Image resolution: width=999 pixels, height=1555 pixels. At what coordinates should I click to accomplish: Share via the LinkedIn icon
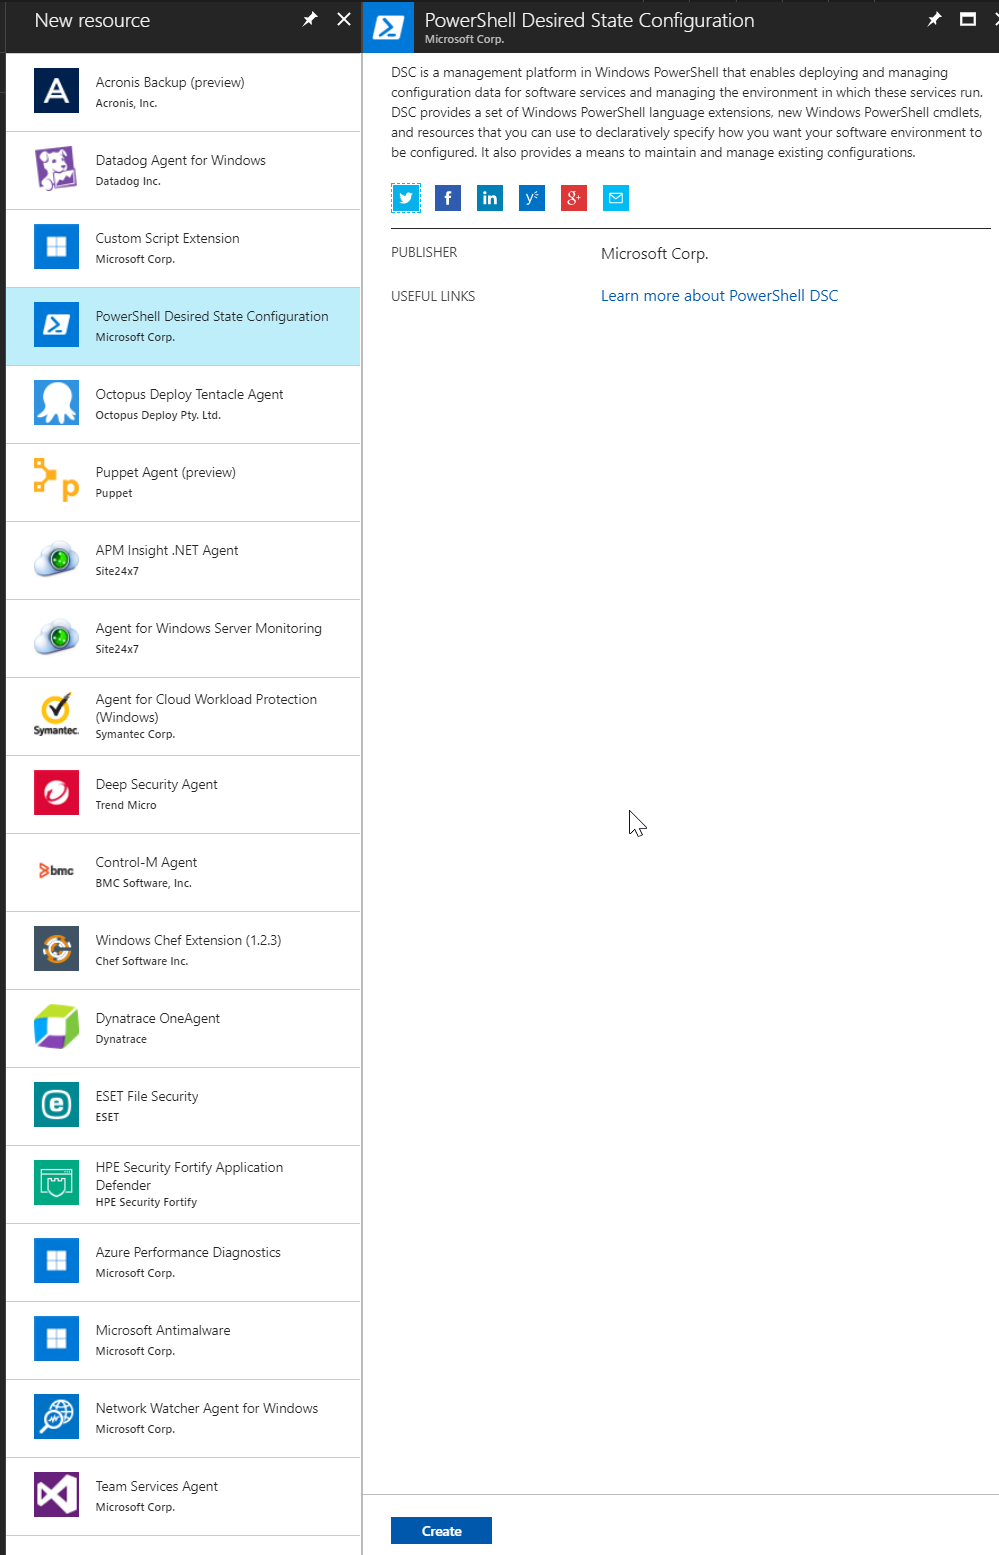click(490, 198)
